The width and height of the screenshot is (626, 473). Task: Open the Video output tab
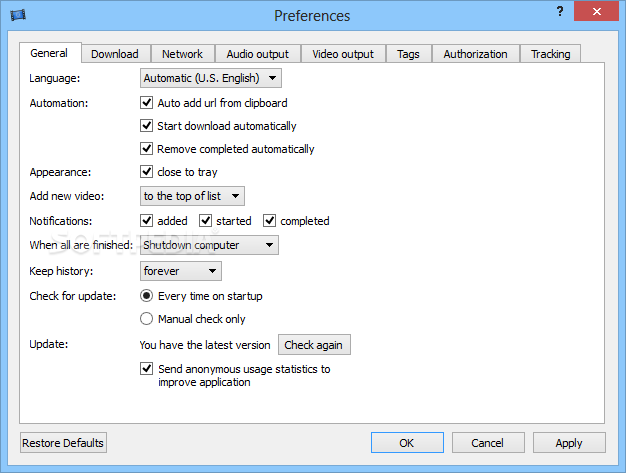[343, 54]
